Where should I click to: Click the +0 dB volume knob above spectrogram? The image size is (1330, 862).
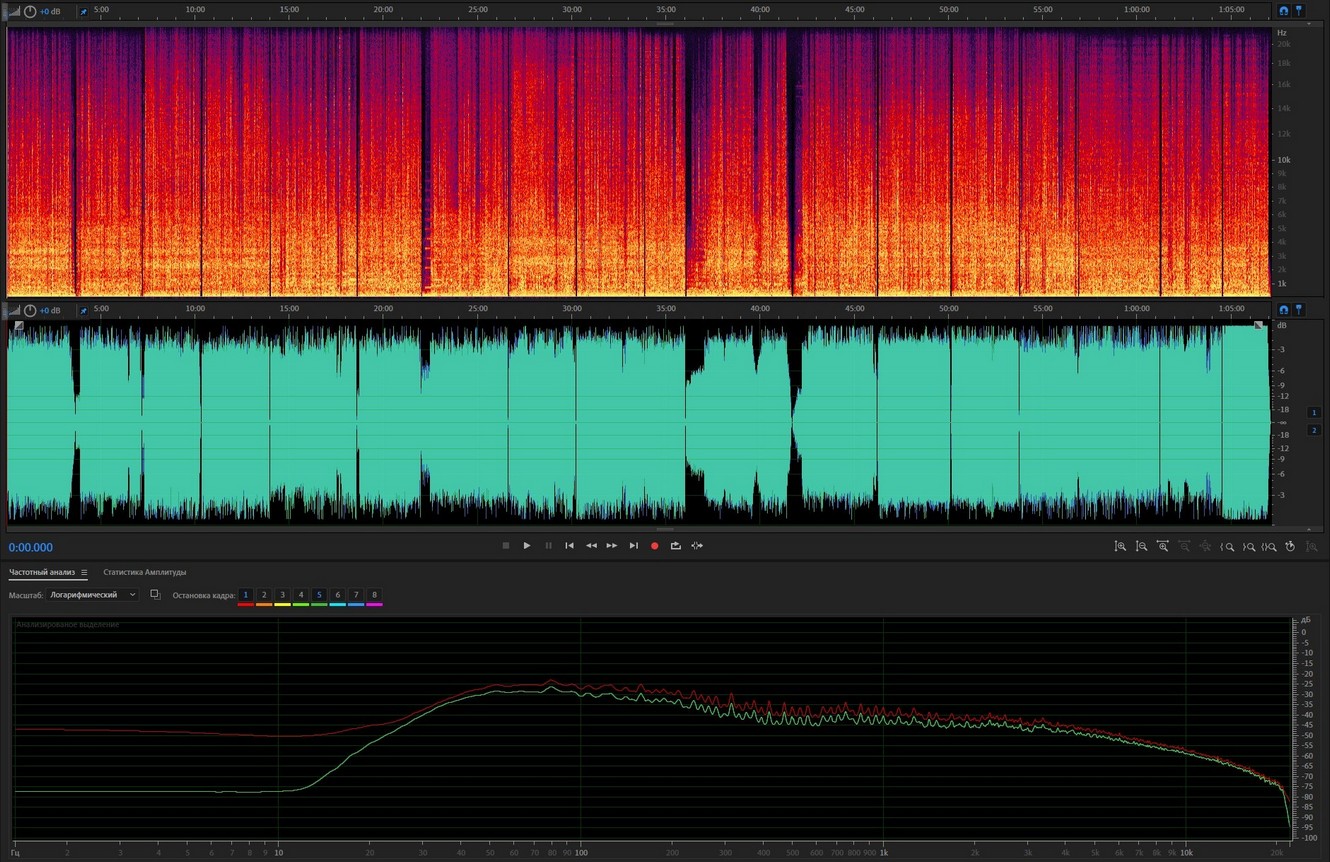(x=30, y=11)
